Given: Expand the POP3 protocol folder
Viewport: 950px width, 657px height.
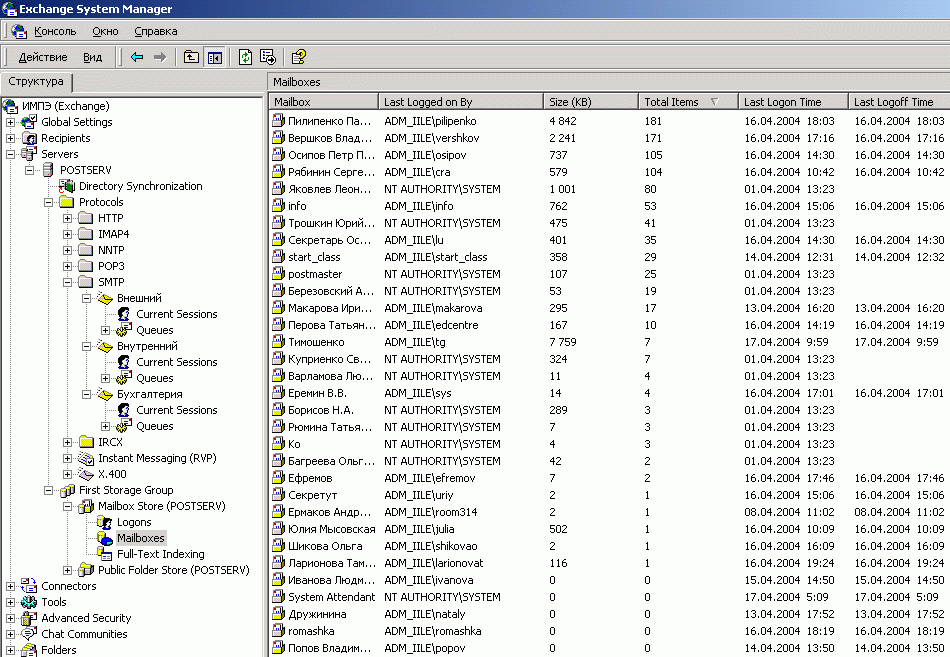Looking at the screenshot, I should 67,266.
